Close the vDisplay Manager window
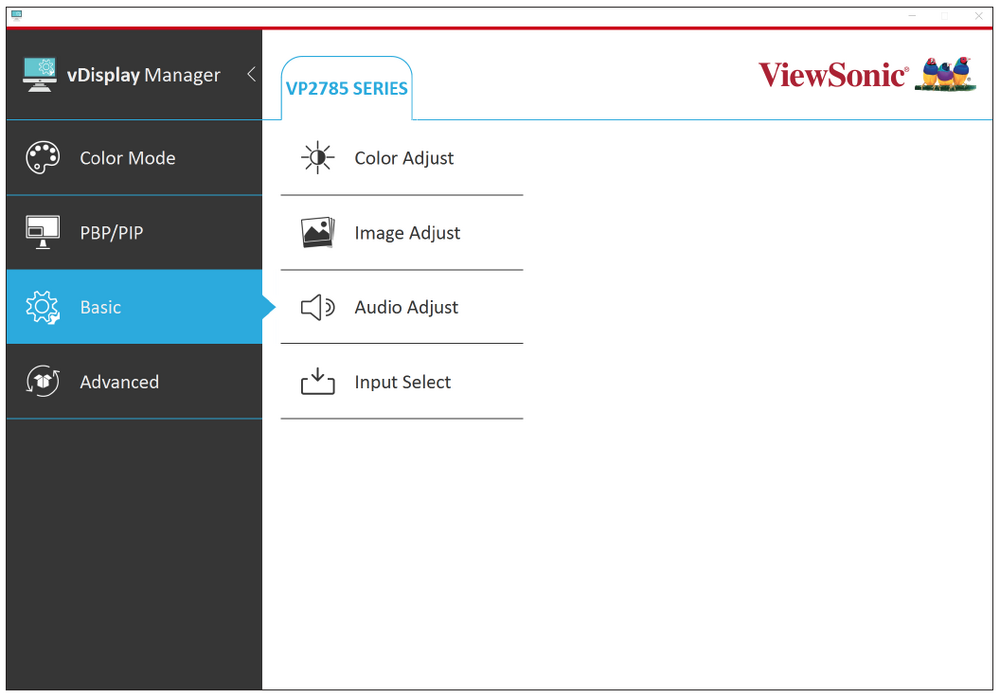This screenshot has height=698, width=1000. point(978,15)
